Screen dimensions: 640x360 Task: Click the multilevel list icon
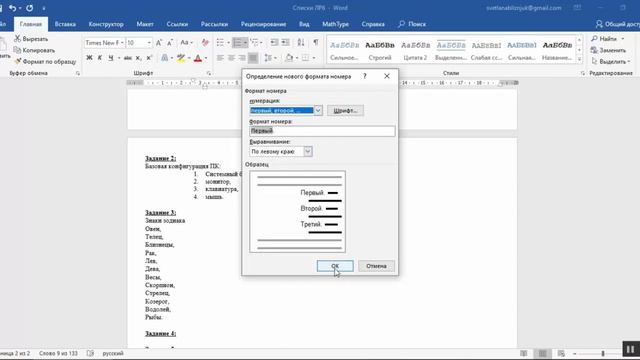(x=254, y=42)
